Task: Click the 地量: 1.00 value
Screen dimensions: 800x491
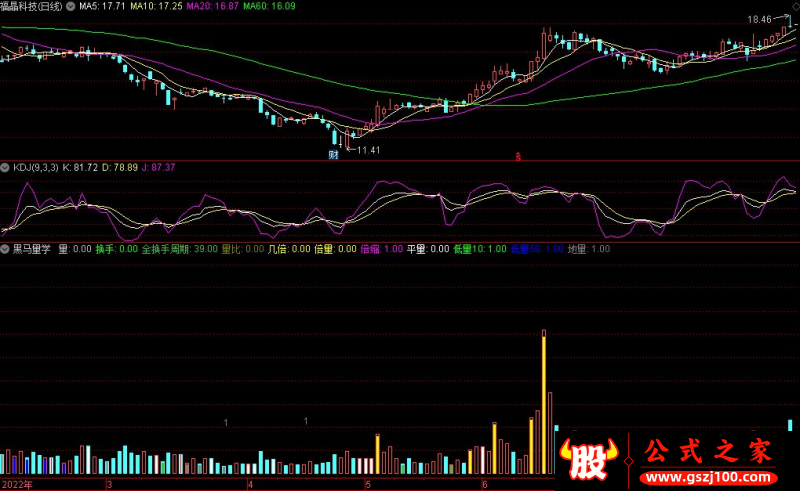Action: [589, 249]
